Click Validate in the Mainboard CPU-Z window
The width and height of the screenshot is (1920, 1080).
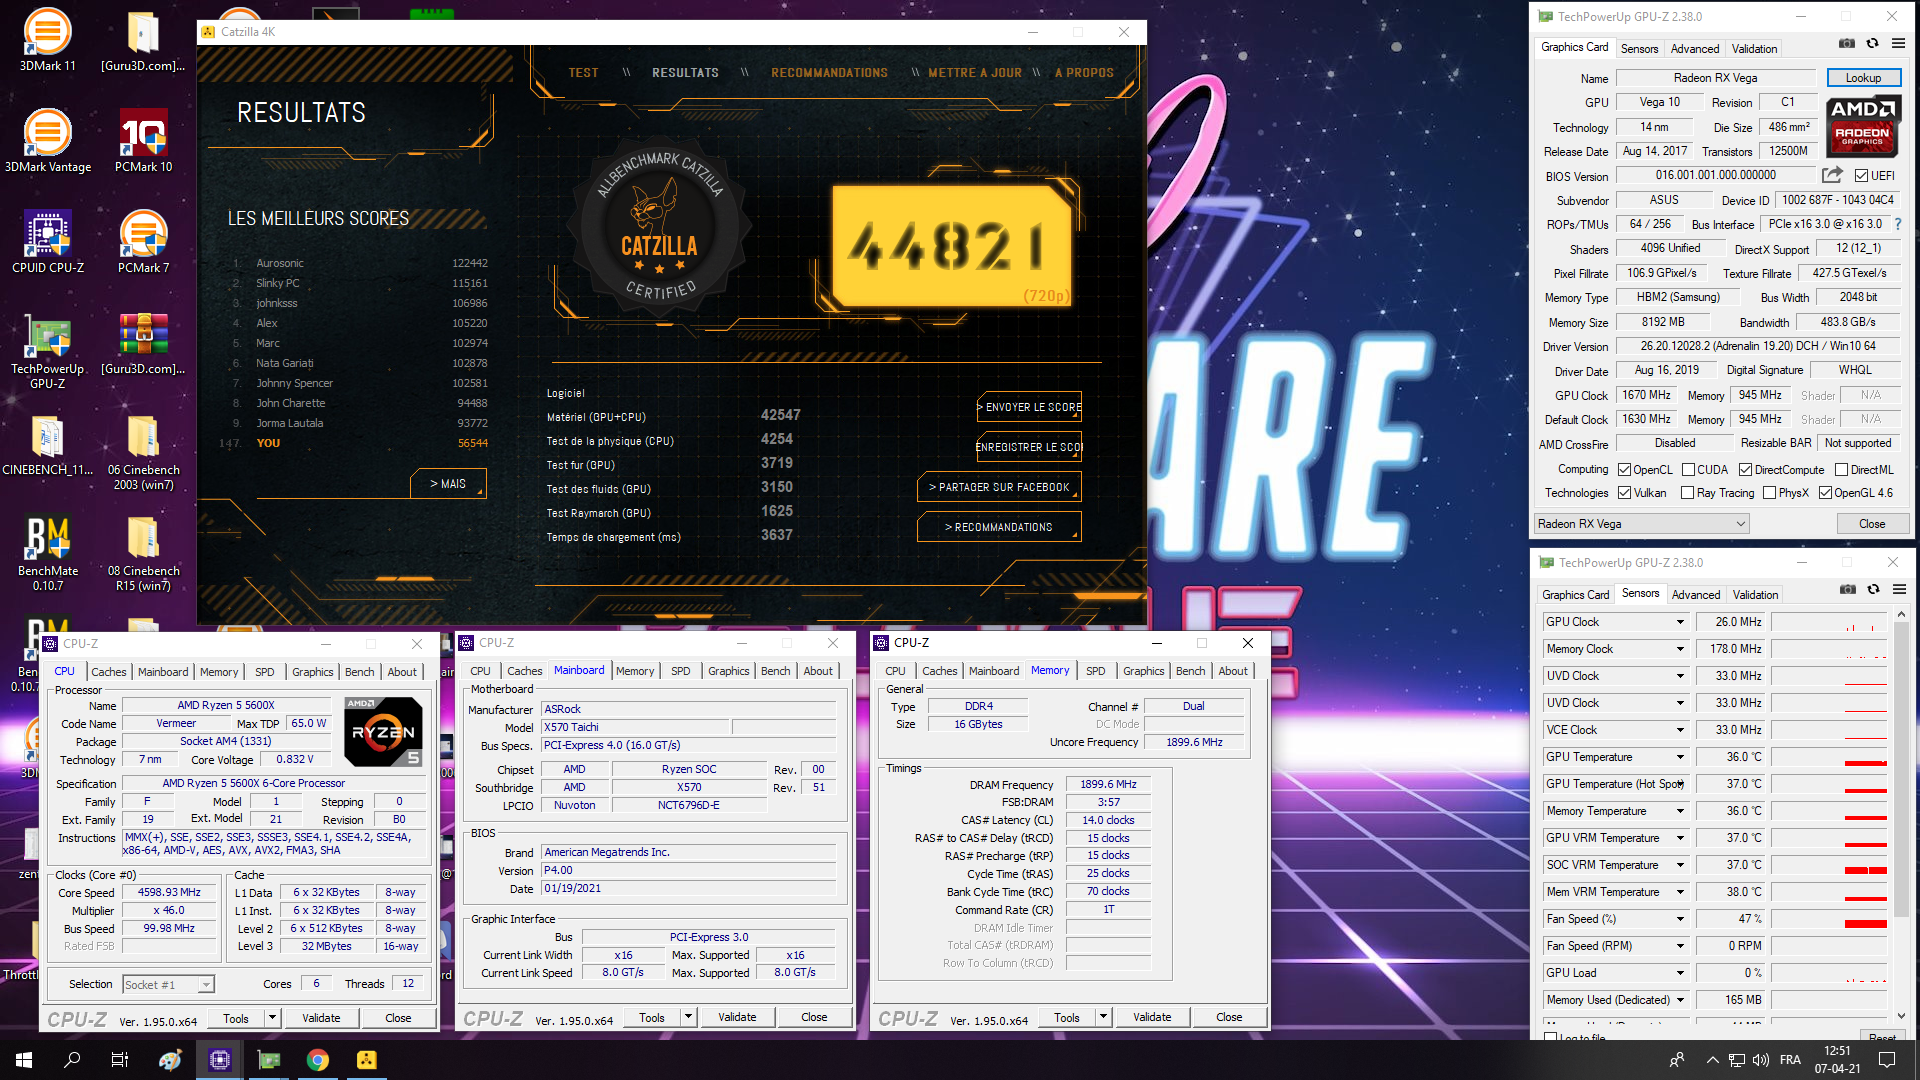tap(737, 1017)
